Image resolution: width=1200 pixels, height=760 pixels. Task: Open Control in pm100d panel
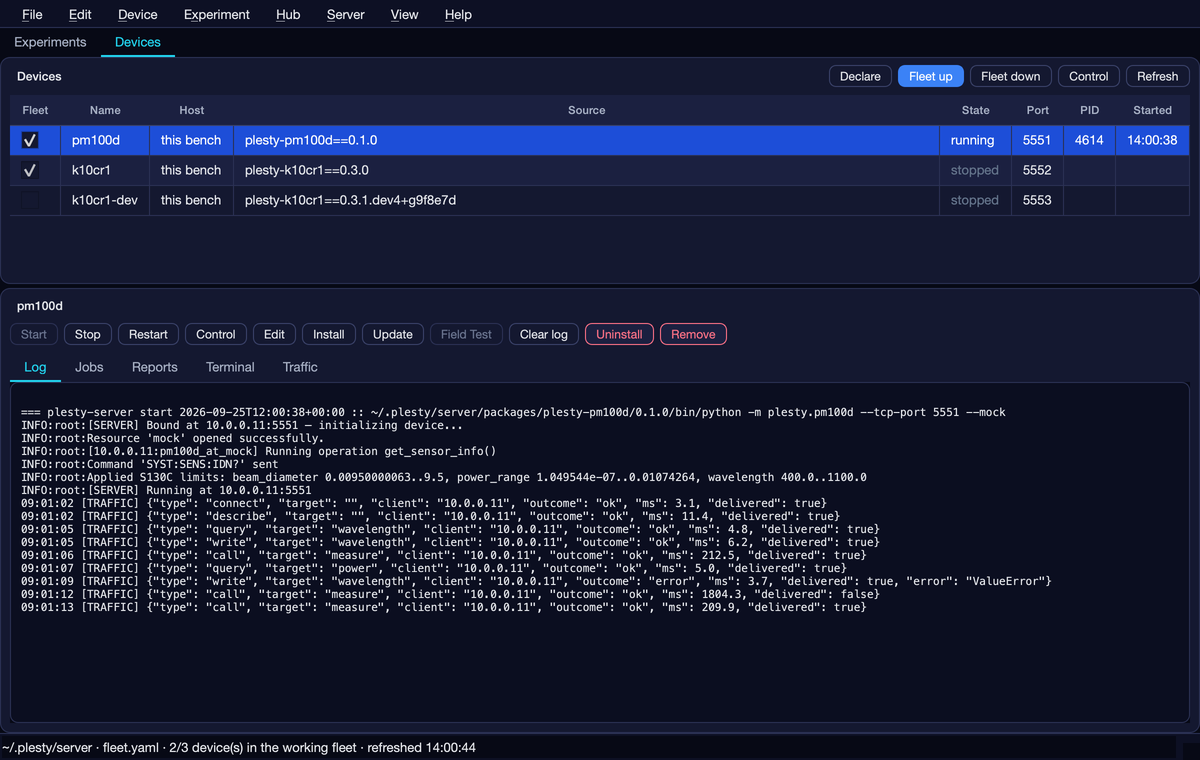pyautogui.click(x=216, y=334)
